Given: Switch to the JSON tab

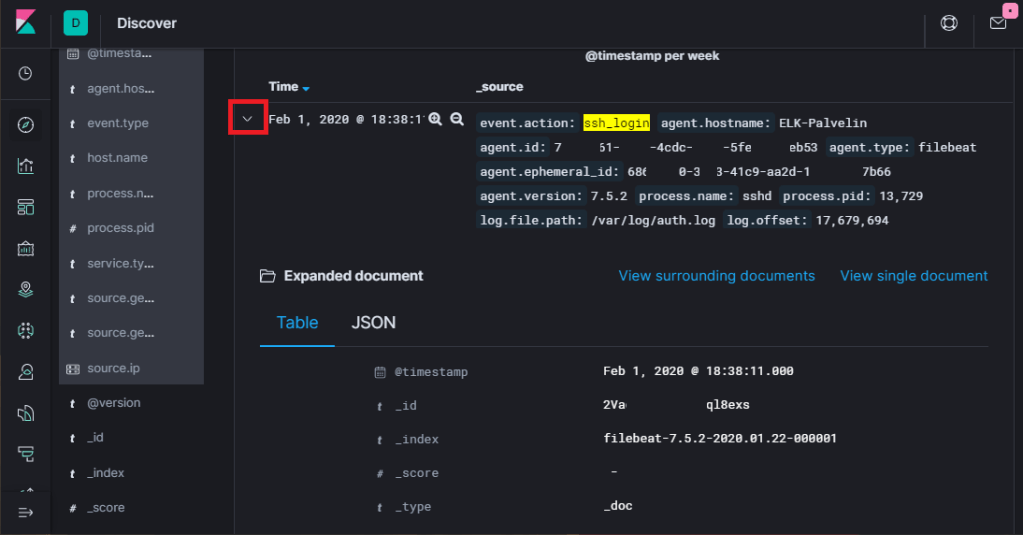Looking at the screenshot, I should 373,323.
